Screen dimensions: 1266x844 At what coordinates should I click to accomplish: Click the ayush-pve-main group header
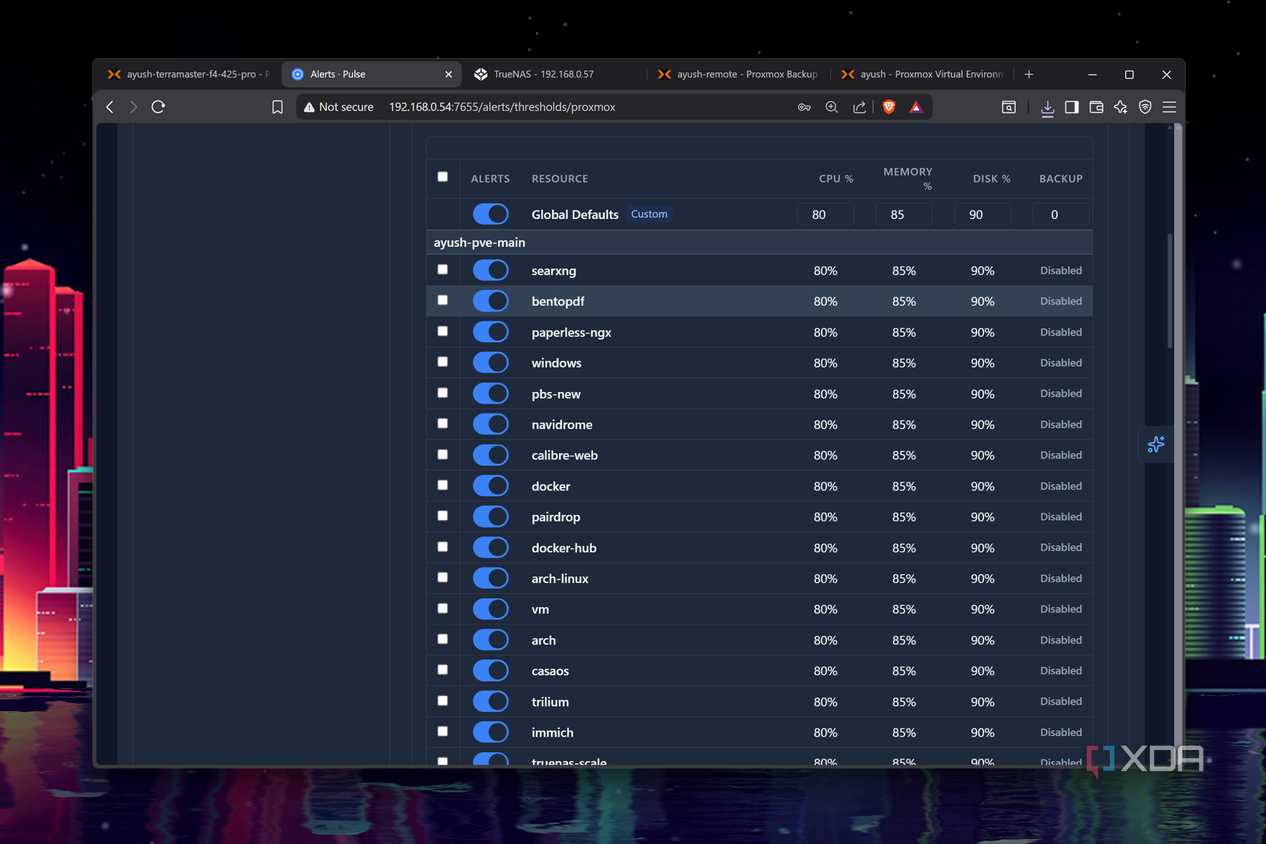click(759, 242)
